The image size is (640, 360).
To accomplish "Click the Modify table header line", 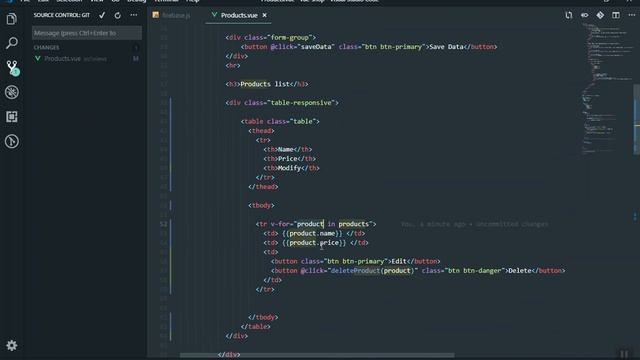I will click(291, 168).
